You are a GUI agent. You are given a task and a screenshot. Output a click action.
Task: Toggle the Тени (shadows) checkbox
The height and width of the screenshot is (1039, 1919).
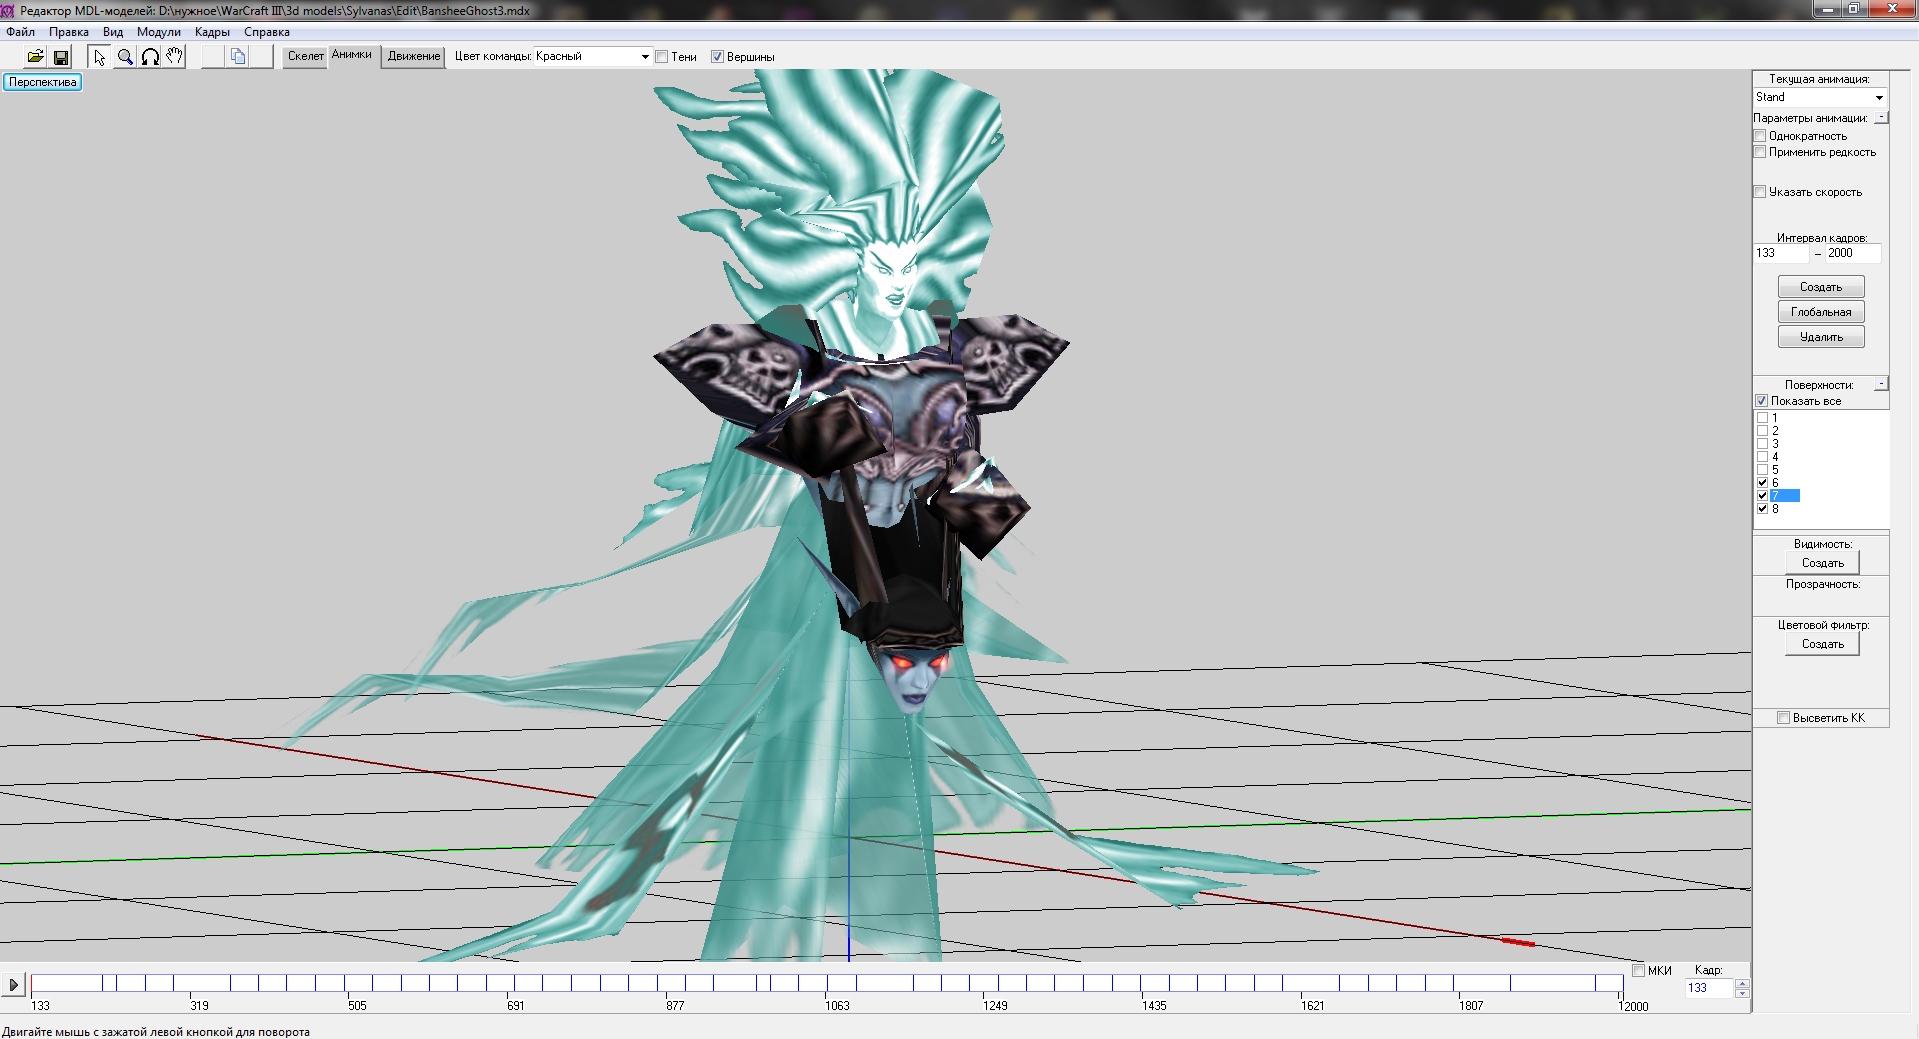(x=661, y=57)
